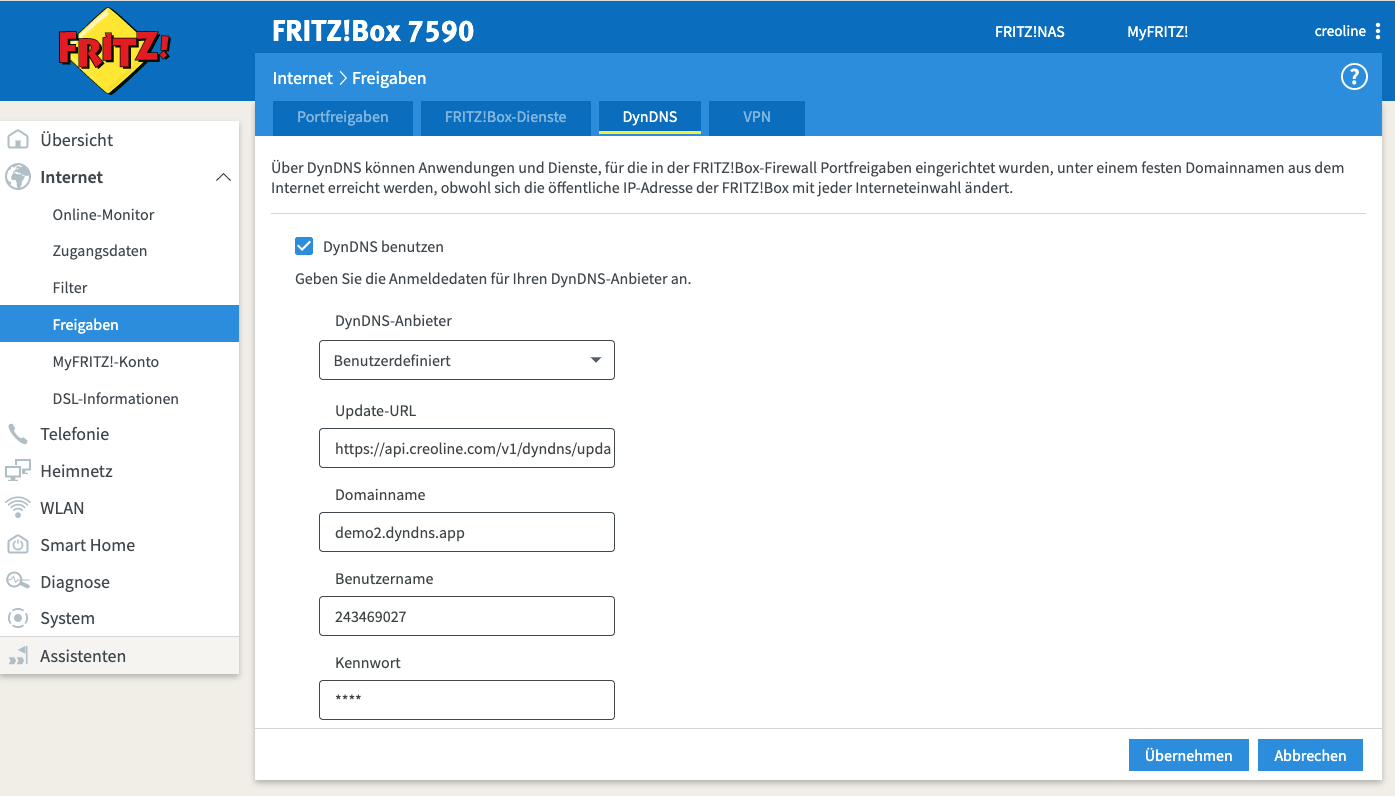
Task: Open FRITZ!NAS in the header
Action: coord(1030,32)
